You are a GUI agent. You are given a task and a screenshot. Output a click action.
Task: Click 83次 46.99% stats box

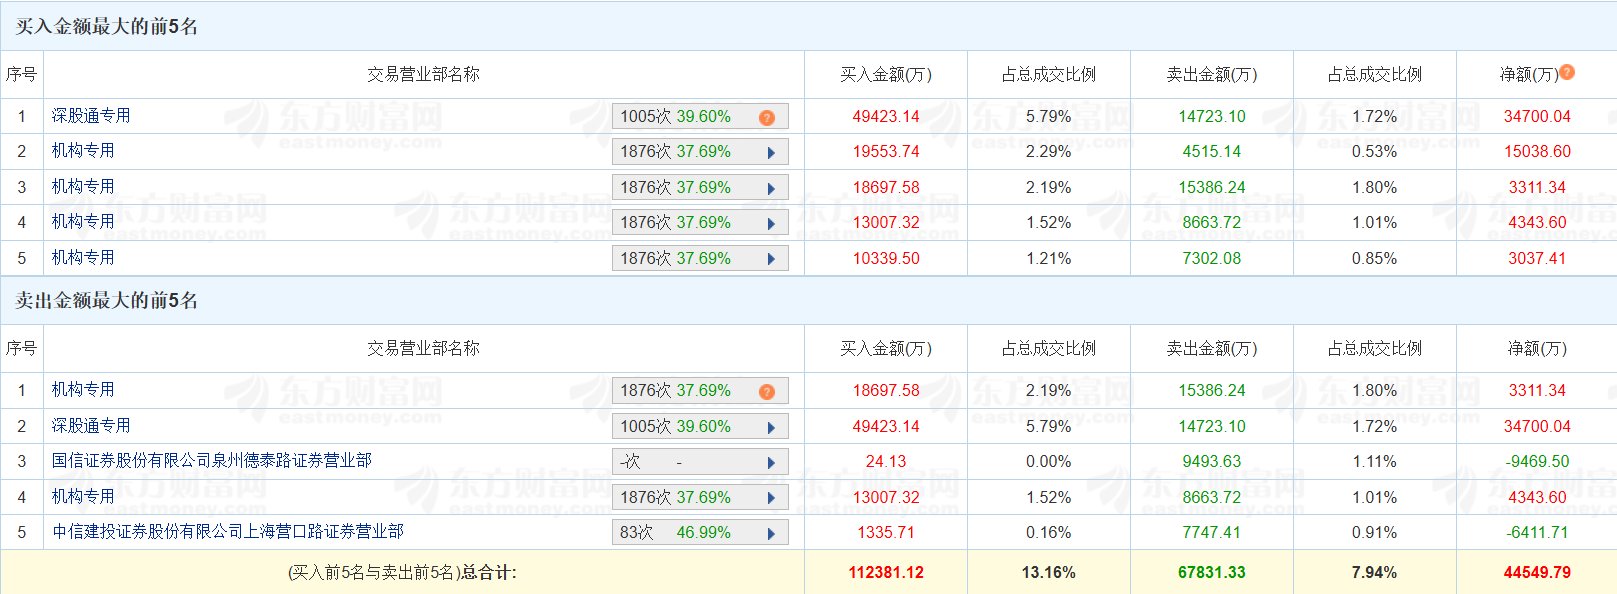689,533
